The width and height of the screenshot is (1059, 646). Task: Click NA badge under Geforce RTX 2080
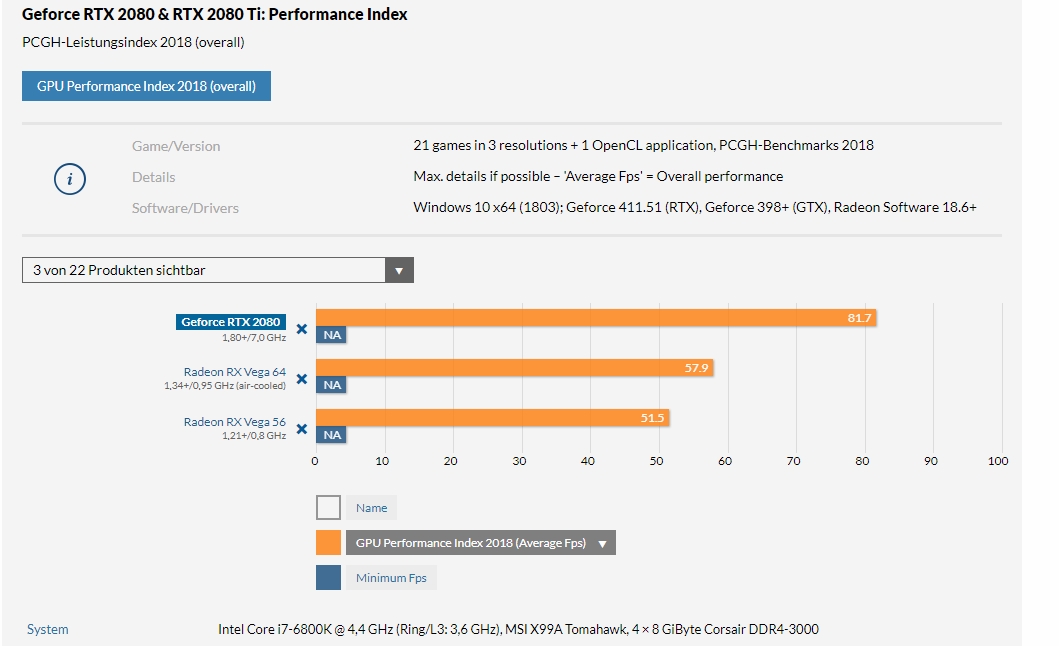tap(332, 335)
